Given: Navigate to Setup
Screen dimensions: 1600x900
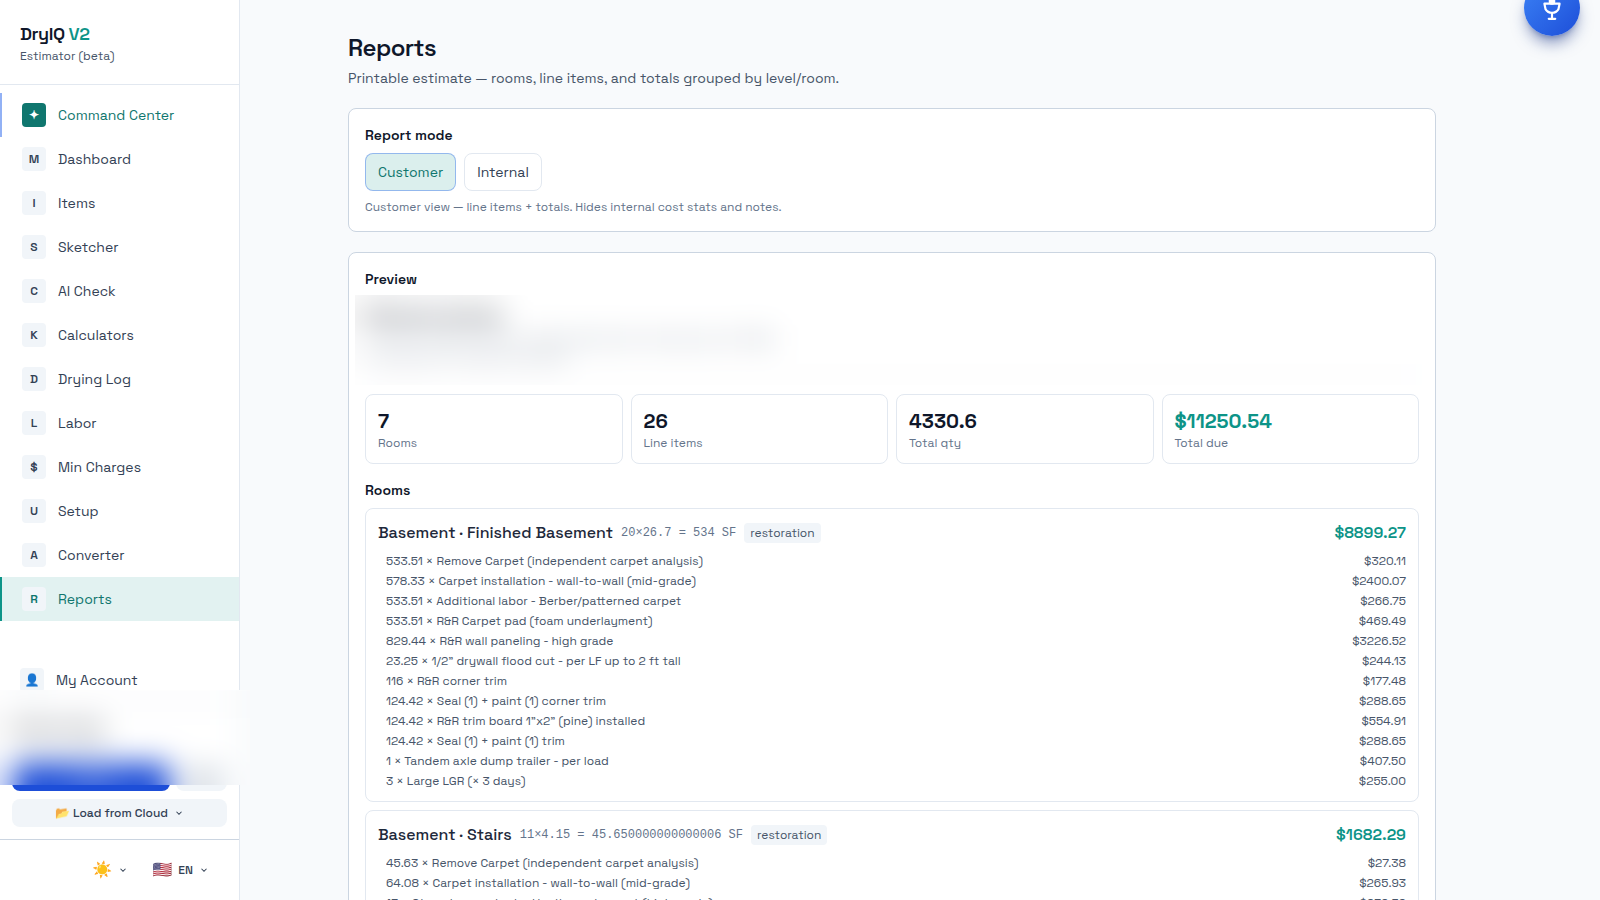Looking at the screenshot, I should click(x=120, y=511).
